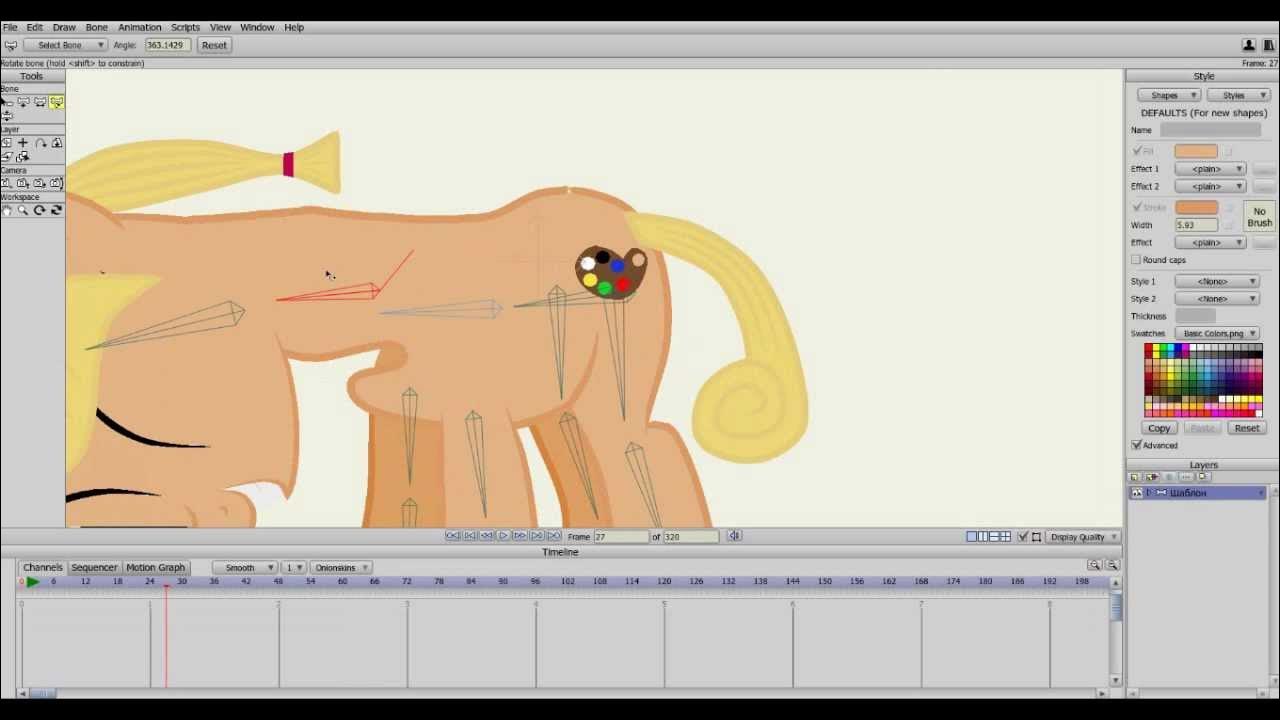Switch to single-view workspace layout icon

pos(972,537)
